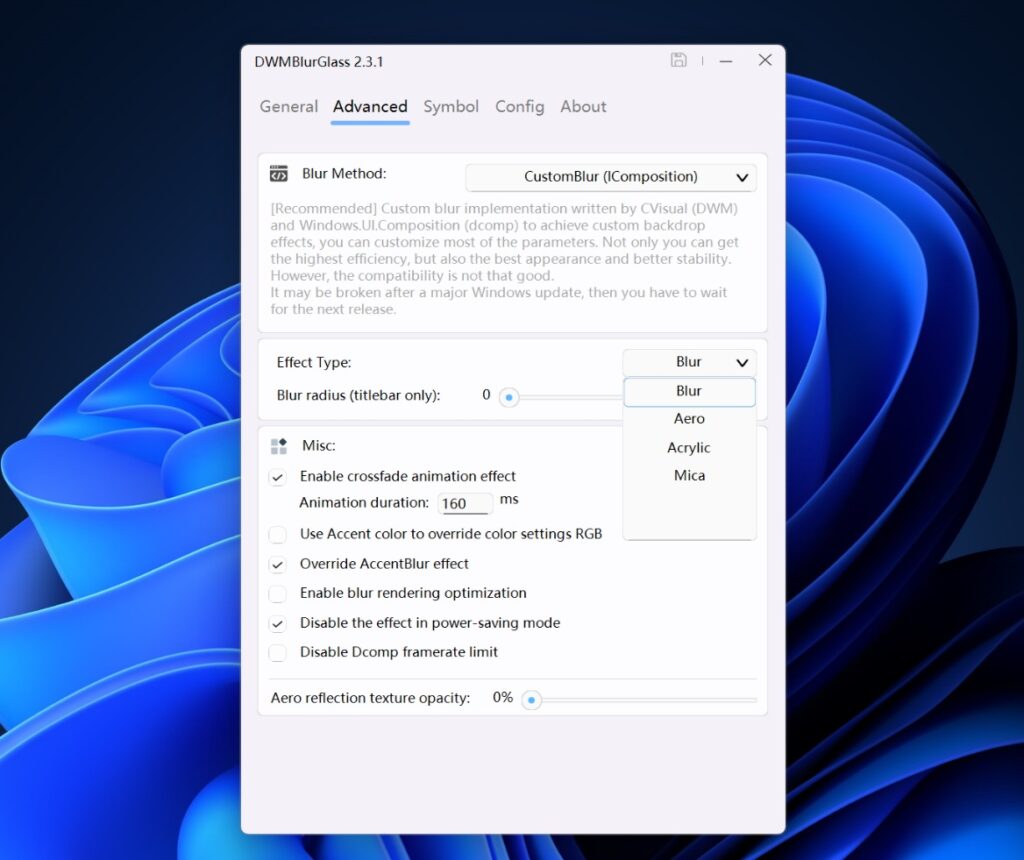Choose Acrylic as the effect type
The height and width of the screenshot is (860, 1024).
689,447
